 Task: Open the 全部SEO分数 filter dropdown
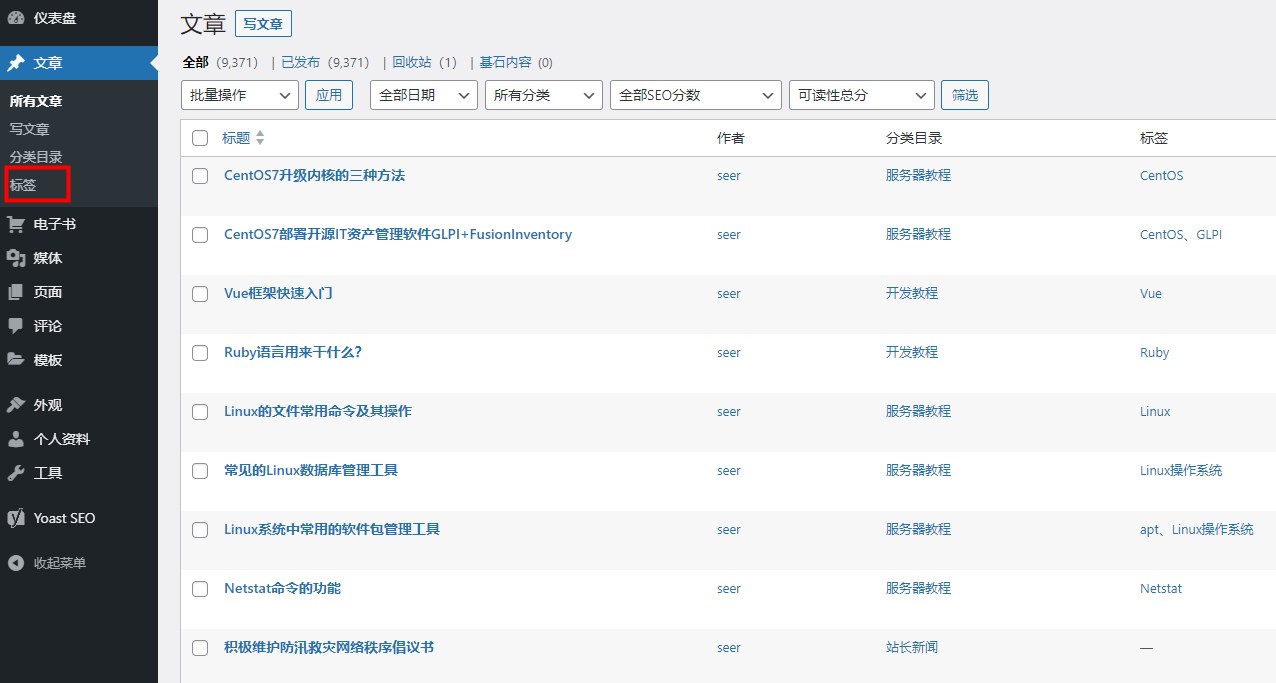tap(695, 95)
